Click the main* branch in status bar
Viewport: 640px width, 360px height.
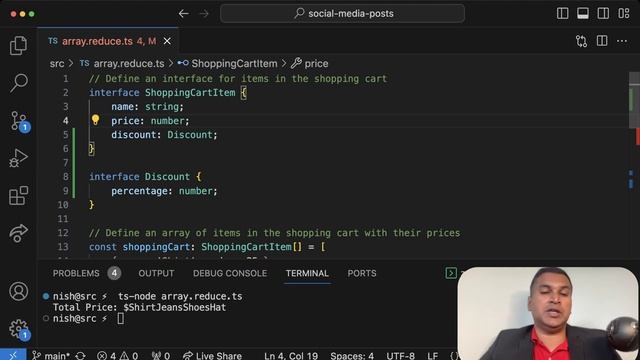pyautogui.click(x=51, y=356)
